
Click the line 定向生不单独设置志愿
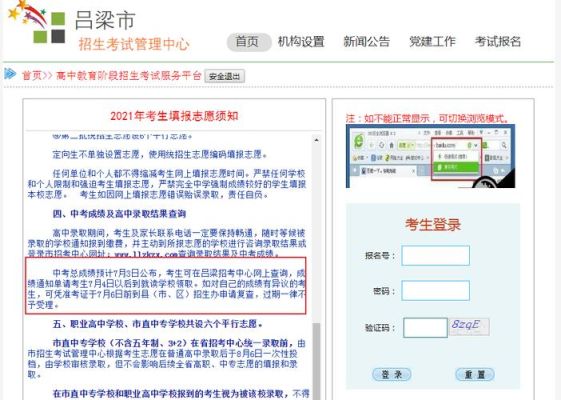[x=160, y=155]
